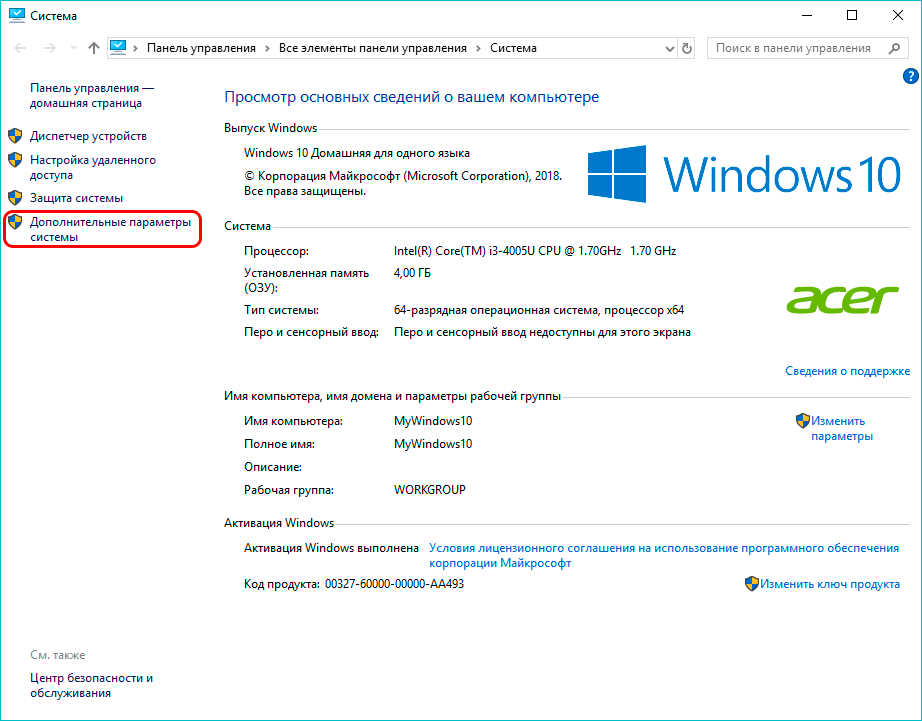Click processor value Intel Core i3-4005U
This screenshot has width=922, height=721.
click(535, 251)
